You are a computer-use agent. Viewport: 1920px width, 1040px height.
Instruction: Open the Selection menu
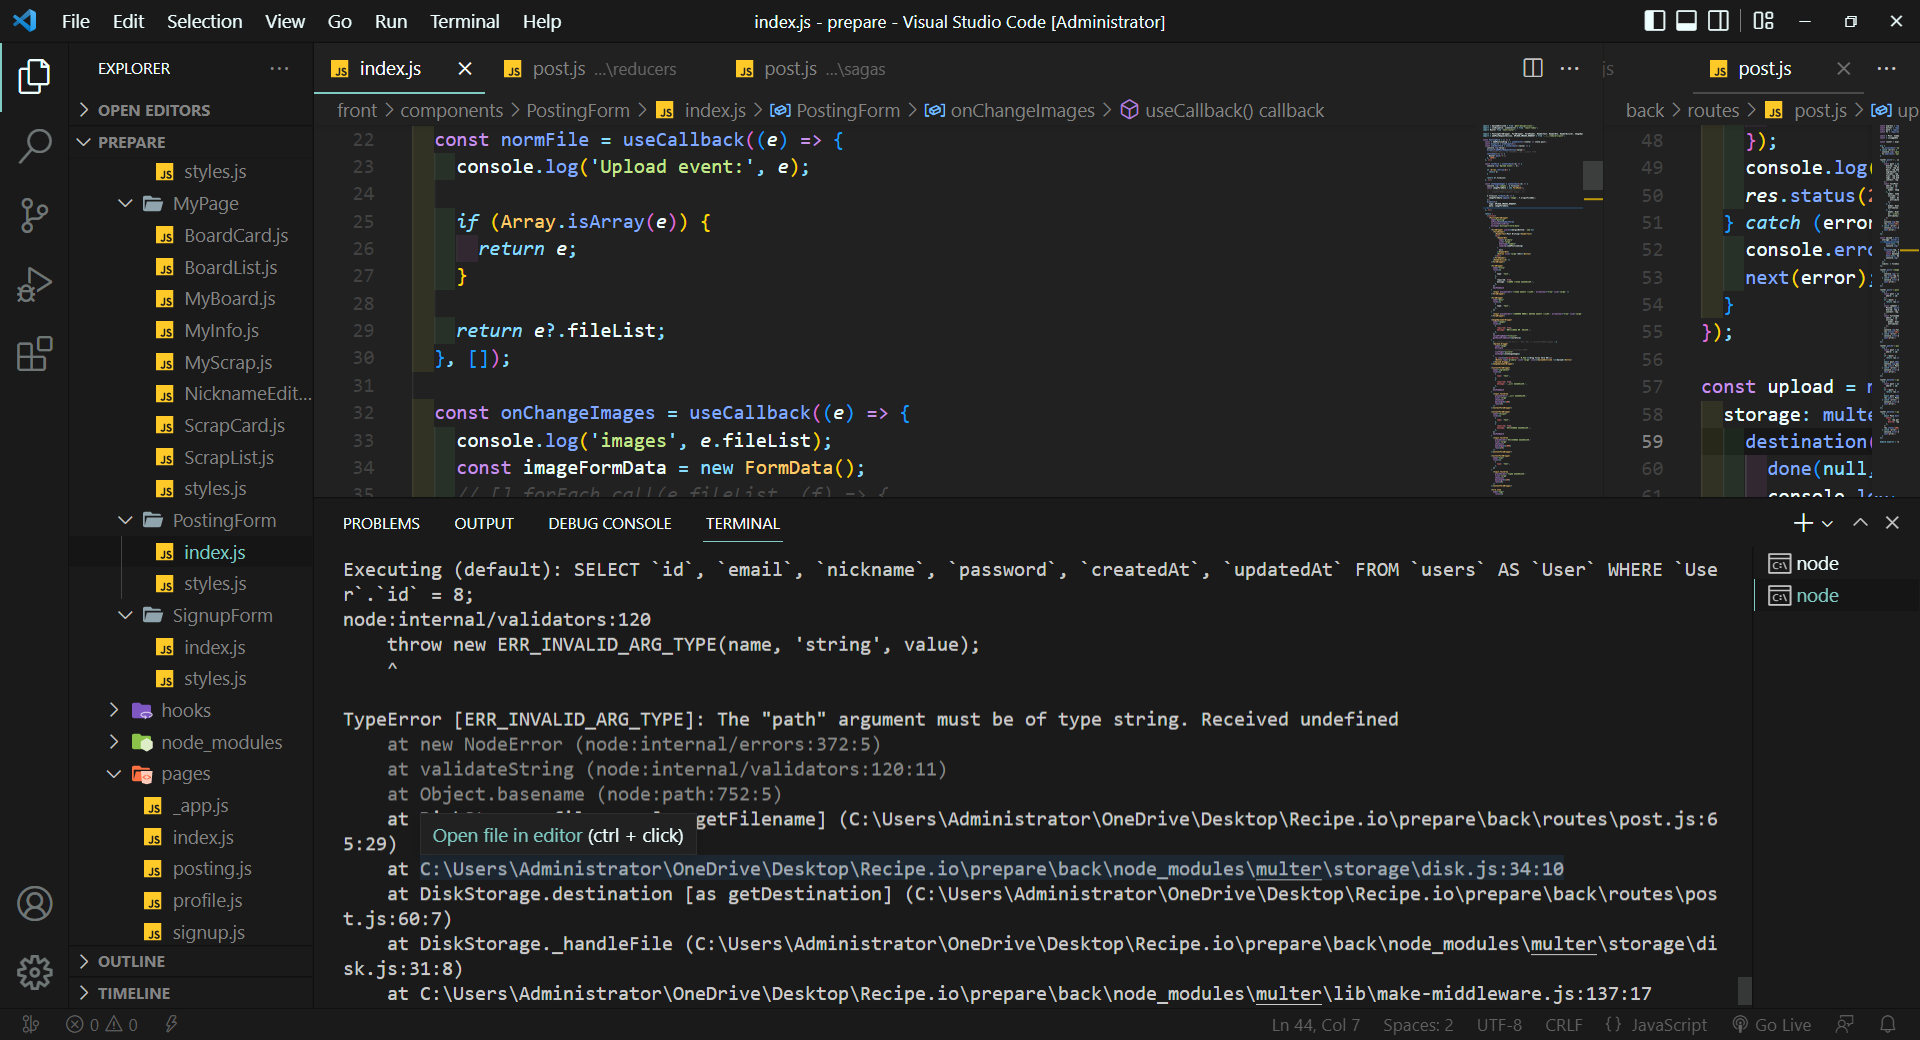(x=204, y=21)
